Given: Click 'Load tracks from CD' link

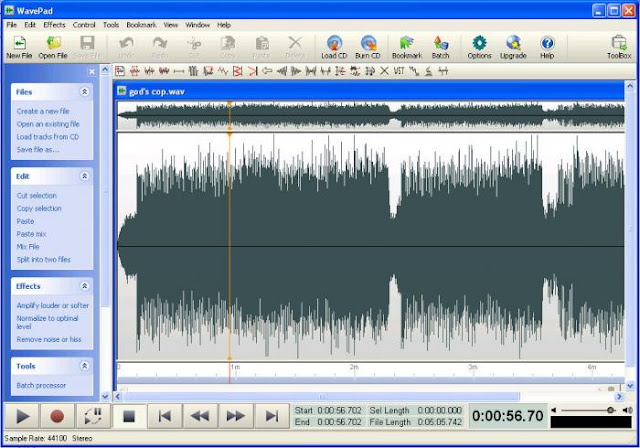Looking at the screenshot, I should click(x=48, y=137).
